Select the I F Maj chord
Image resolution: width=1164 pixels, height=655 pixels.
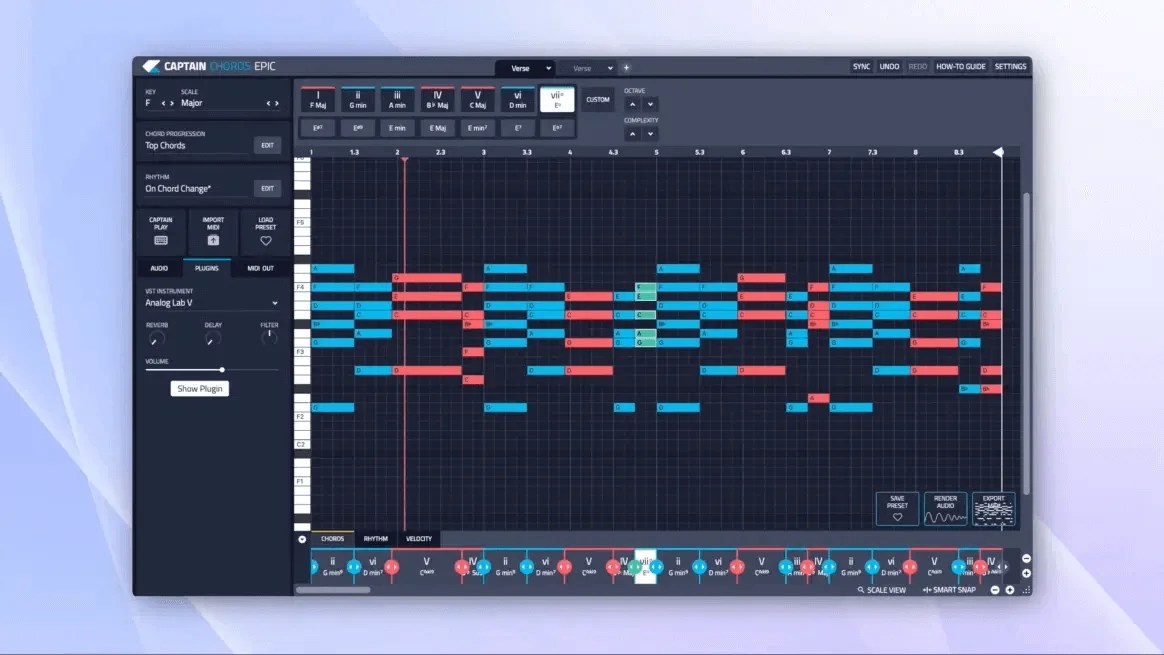[x=318, y=100]
